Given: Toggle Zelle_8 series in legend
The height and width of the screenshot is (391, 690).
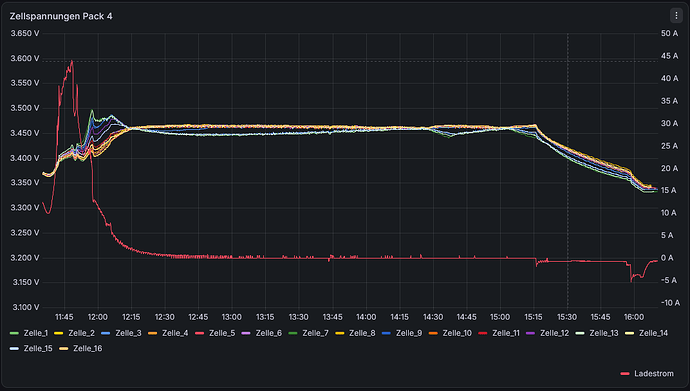Looking at the screenshot, I should pos(355,333).
